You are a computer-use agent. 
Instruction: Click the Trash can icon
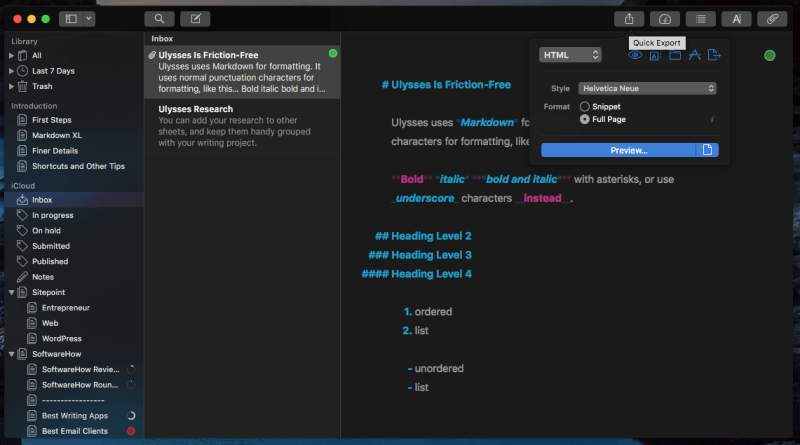coord(22,86)
